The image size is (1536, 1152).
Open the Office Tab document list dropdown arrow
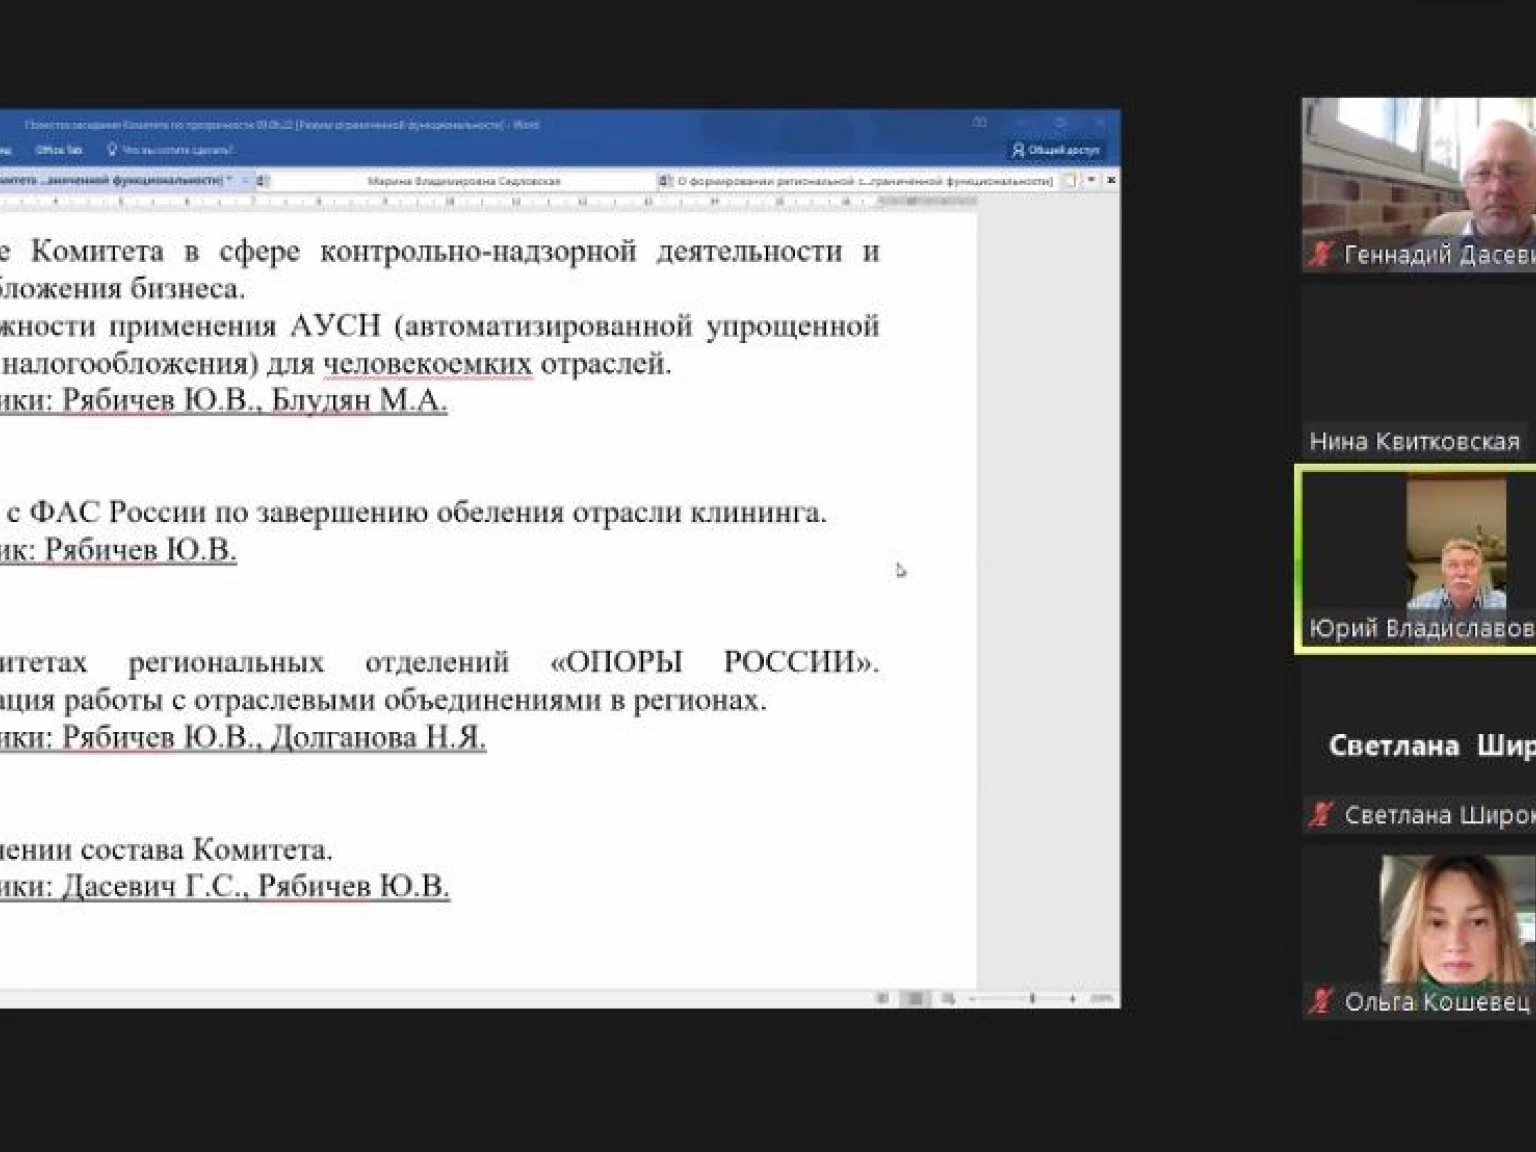pos(1091,180)
